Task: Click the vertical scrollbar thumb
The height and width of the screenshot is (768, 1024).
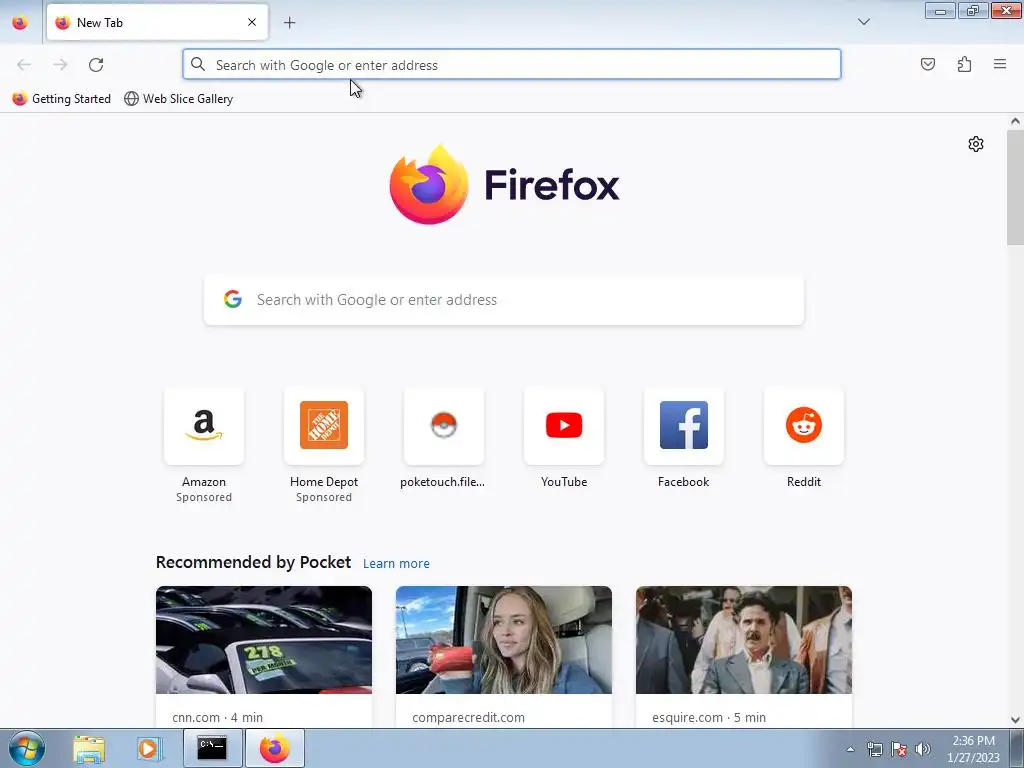Action: [x=1015, y=187]
